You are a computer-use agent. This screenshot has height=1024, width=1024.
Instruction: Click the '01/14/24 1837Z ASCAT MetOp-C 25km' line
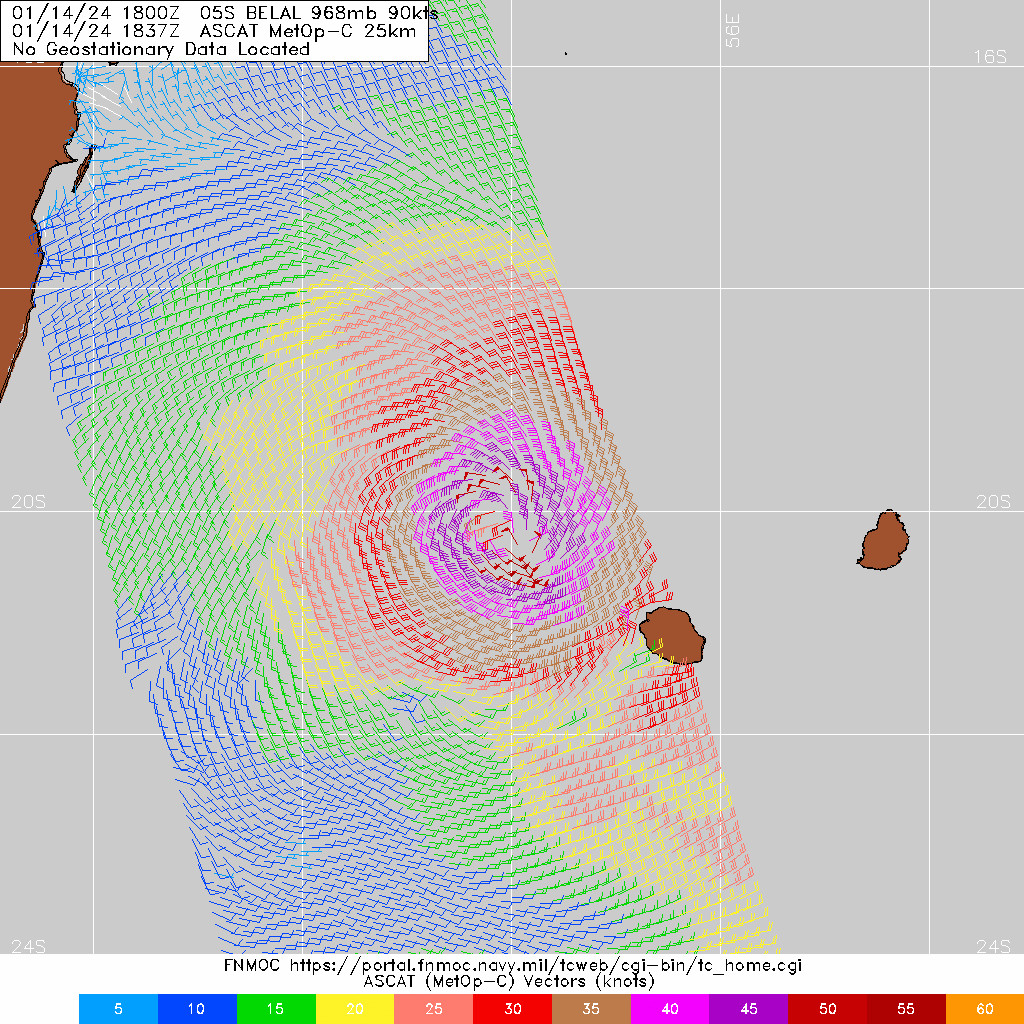214,31
